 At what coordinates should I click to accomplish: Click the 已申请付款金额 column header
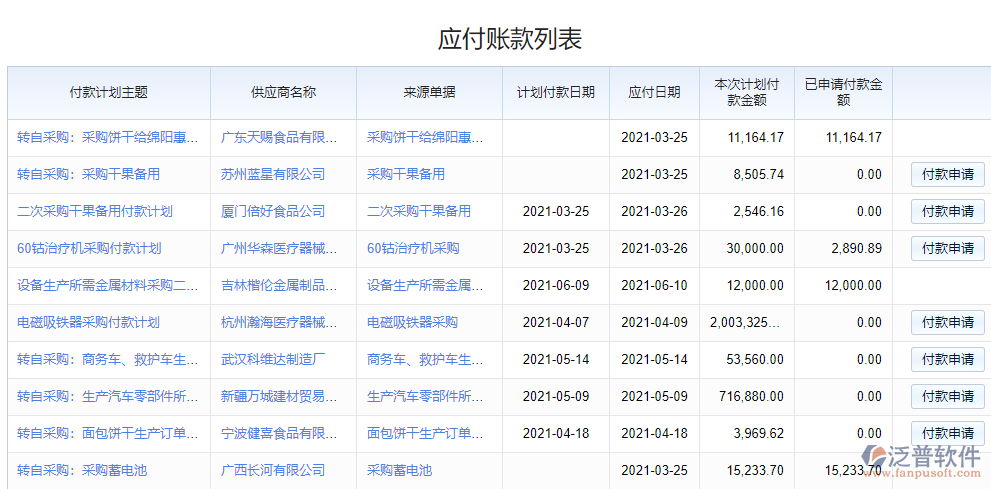843,92
